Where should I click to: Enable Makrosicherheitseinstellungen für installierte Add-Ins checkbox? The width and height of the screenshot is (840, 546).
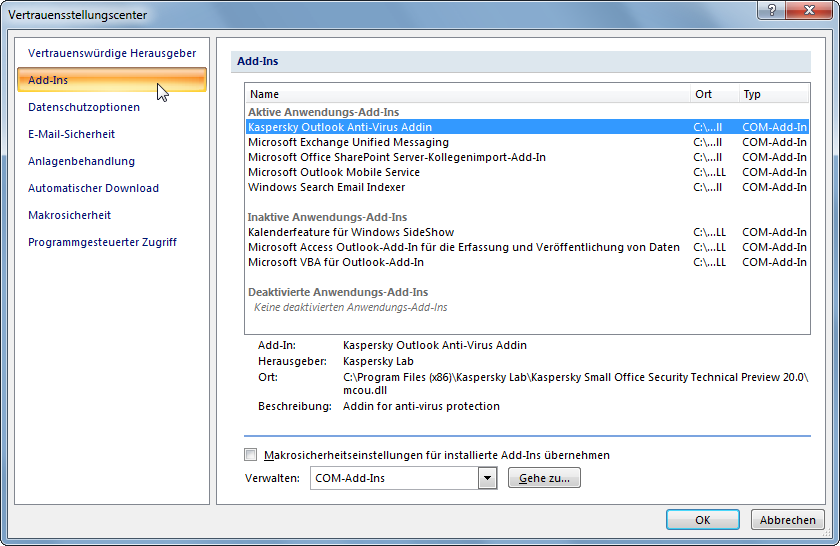(251, 455)
